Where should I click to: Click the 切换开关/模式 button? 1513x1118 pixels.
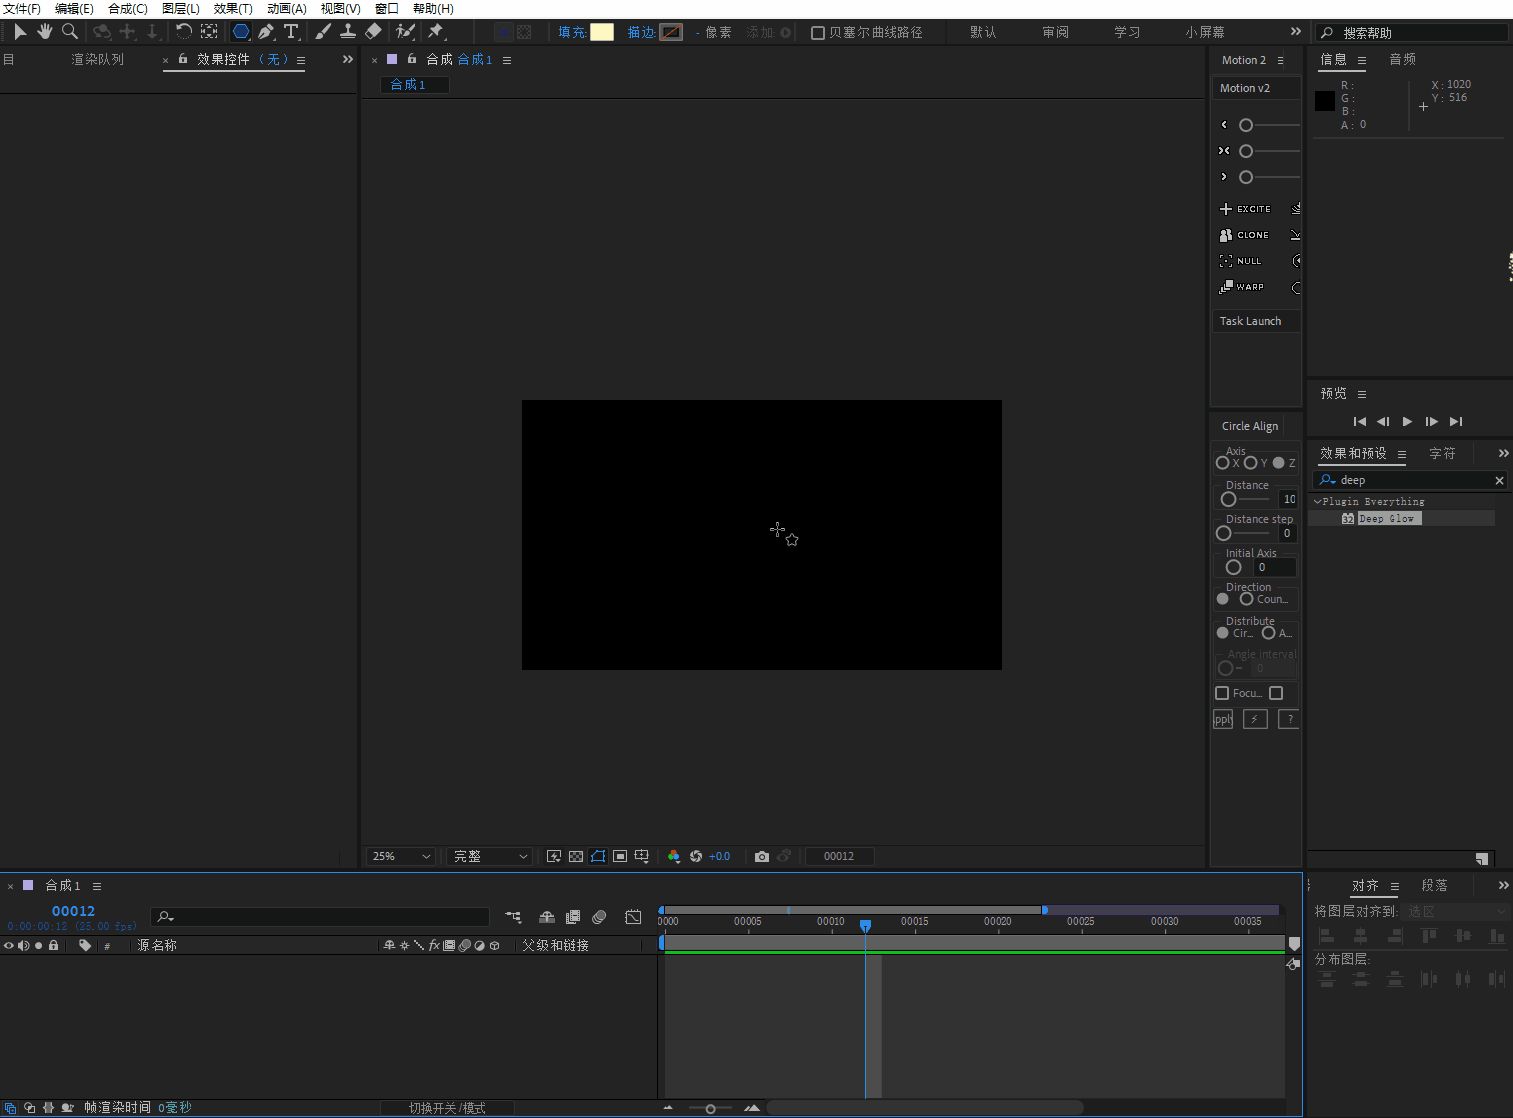[447, 1108]
